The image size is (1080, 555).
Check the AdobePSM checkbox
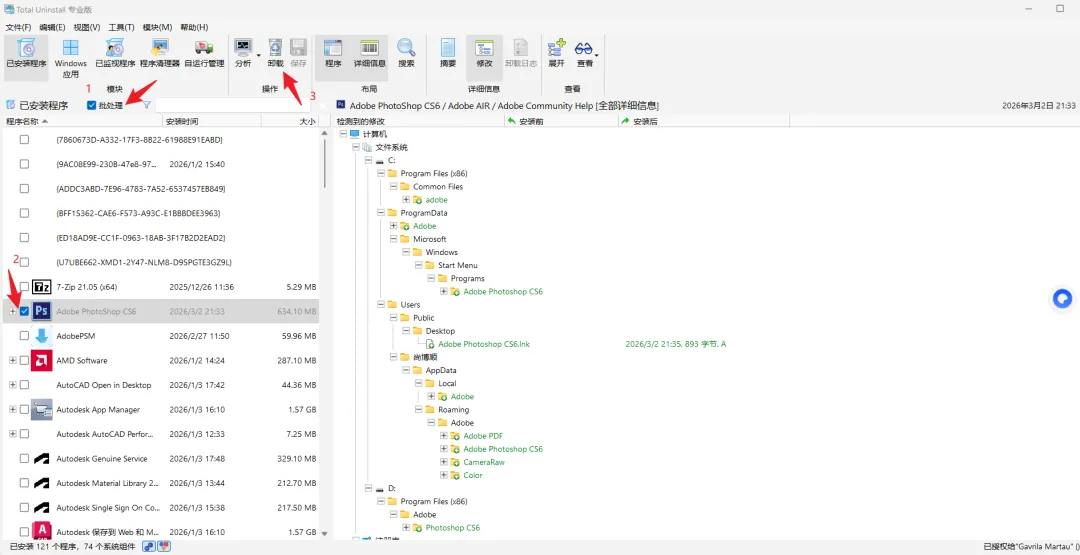(24, 336)
